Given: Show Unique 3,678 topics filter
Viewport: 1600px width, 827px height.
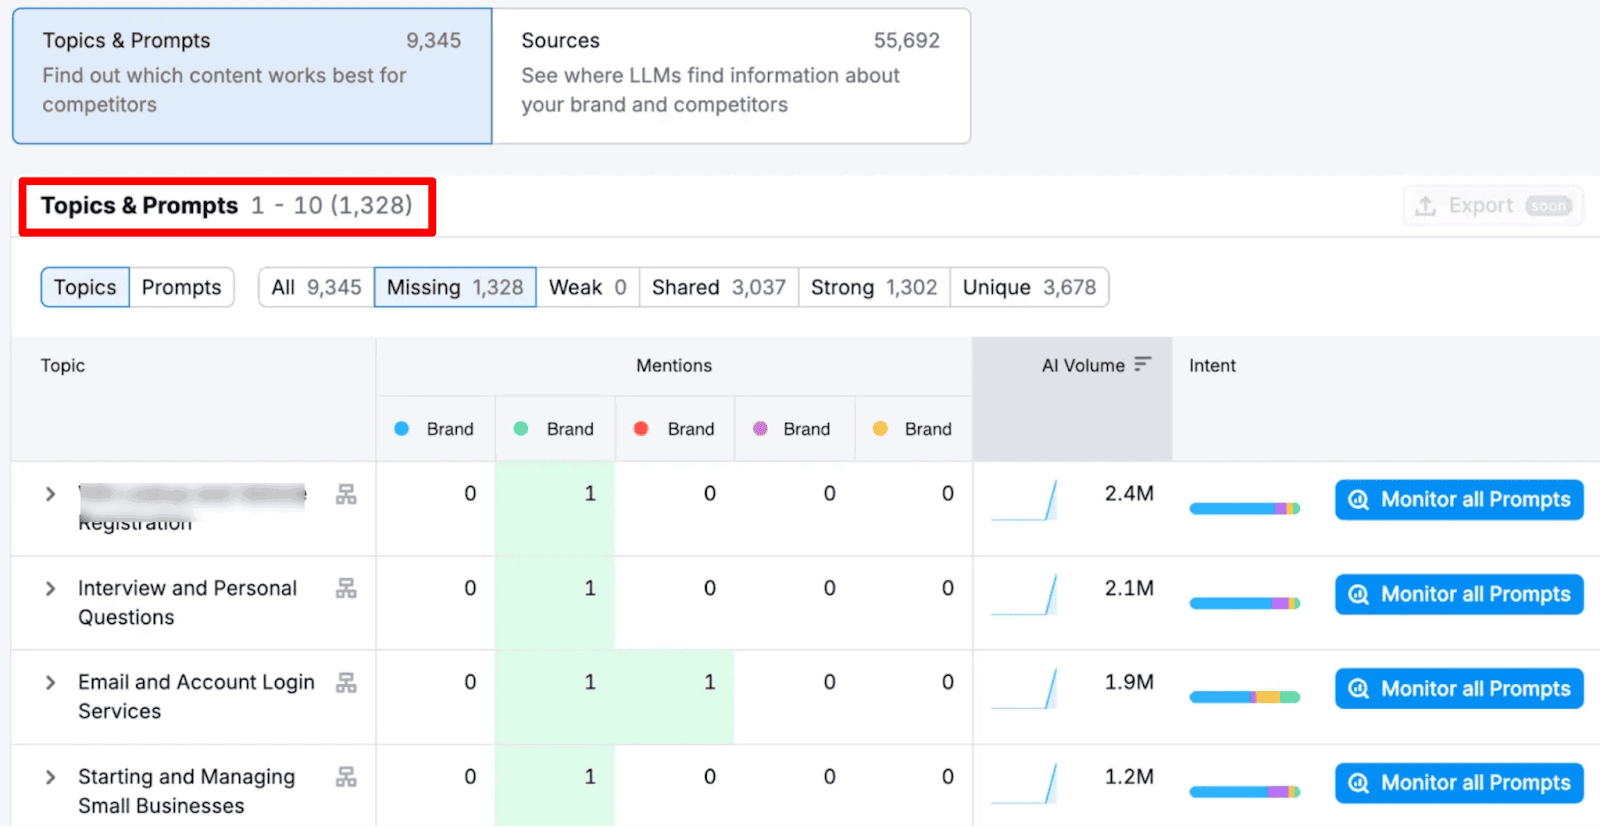Looking at the screenshot, I should click(1029, 288).
